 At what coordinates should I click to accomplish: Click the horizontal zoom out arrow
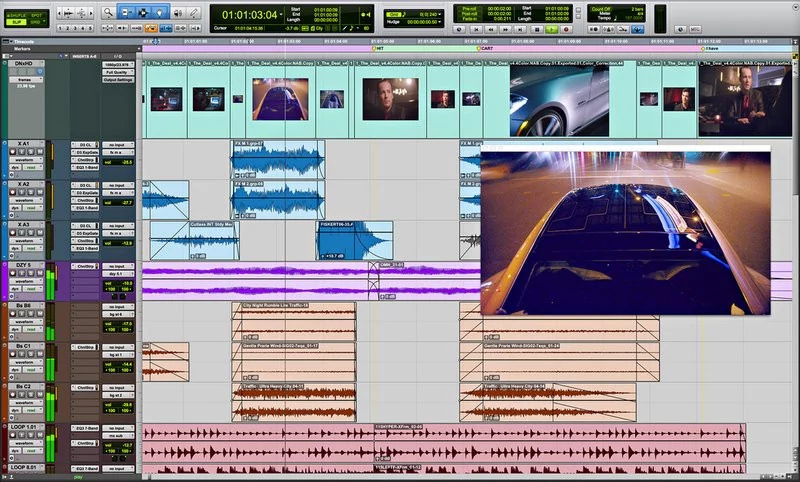59,13
